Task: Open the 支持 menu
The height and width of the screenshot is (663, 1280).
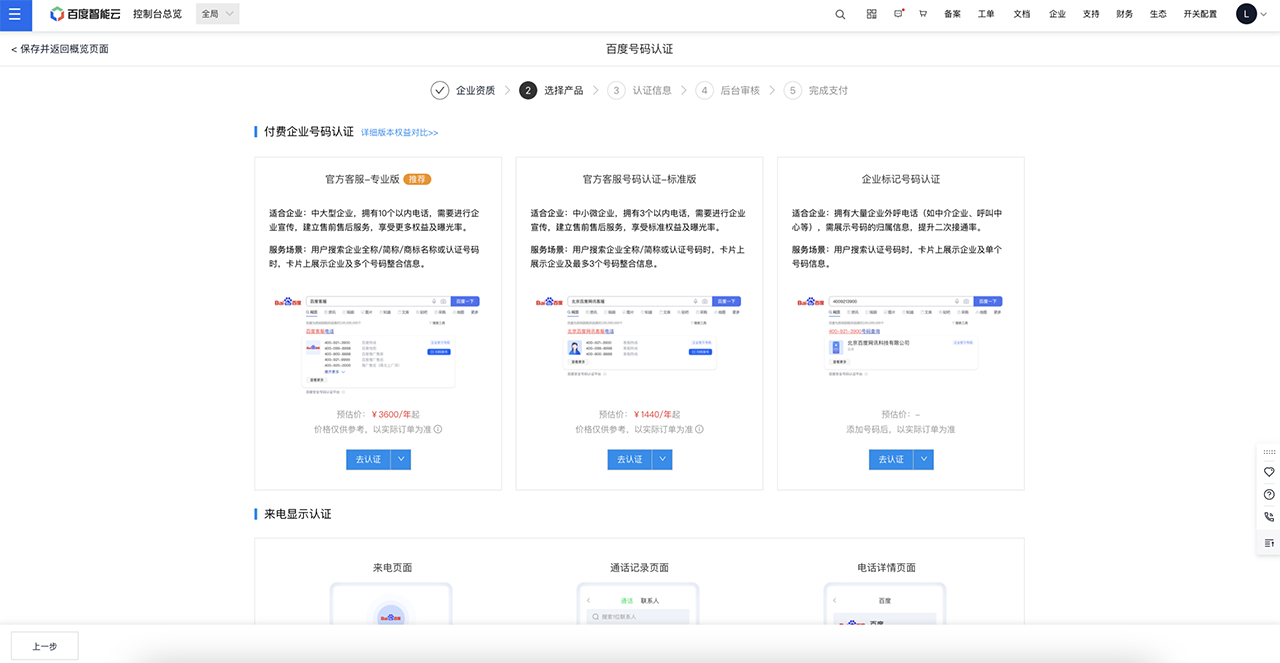Action: (x=1091, y=14)
